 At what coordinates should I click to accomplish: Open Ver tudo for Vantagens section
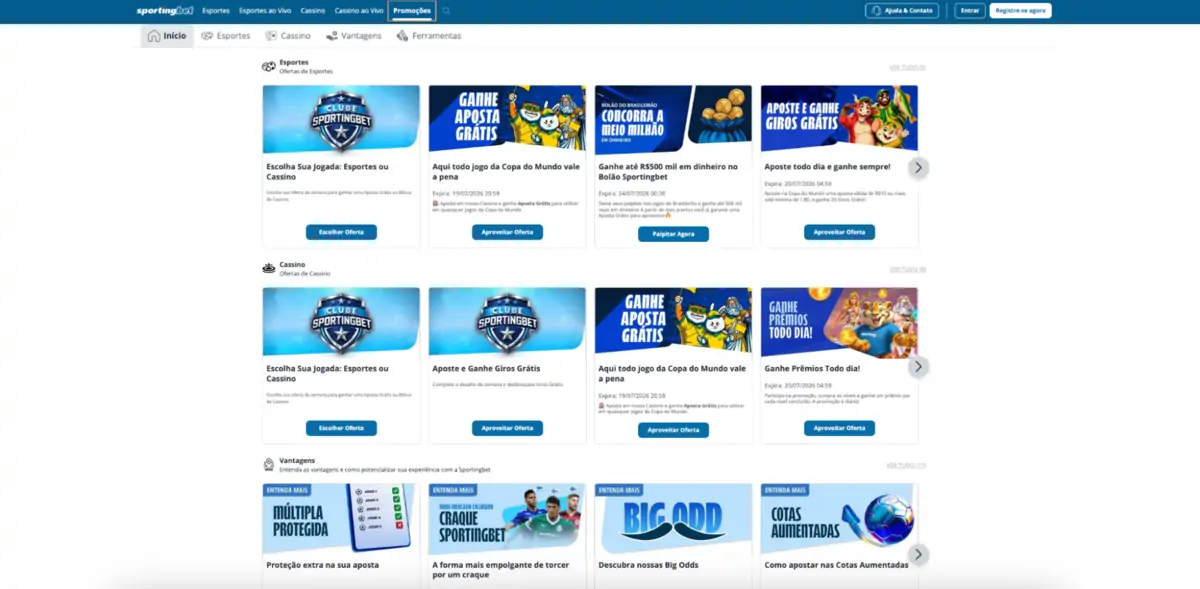[907, 465]
